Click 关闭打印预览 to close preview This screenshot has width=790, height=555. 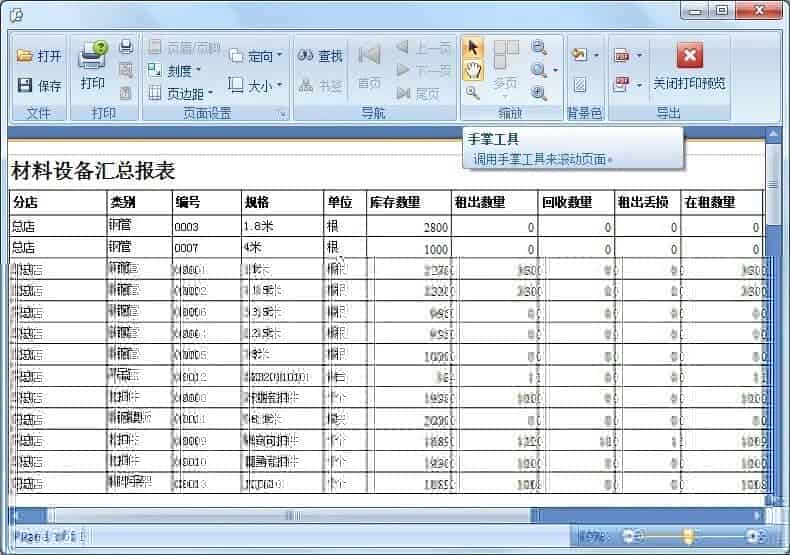coord(689,66)
